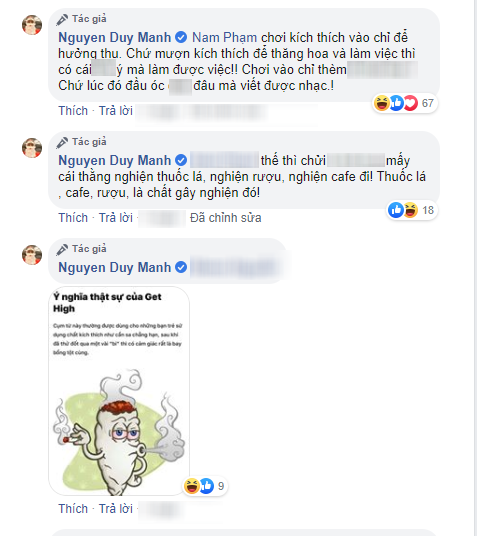
Task: Open reactions on the first comment showing 67
Action: point(405,103)
